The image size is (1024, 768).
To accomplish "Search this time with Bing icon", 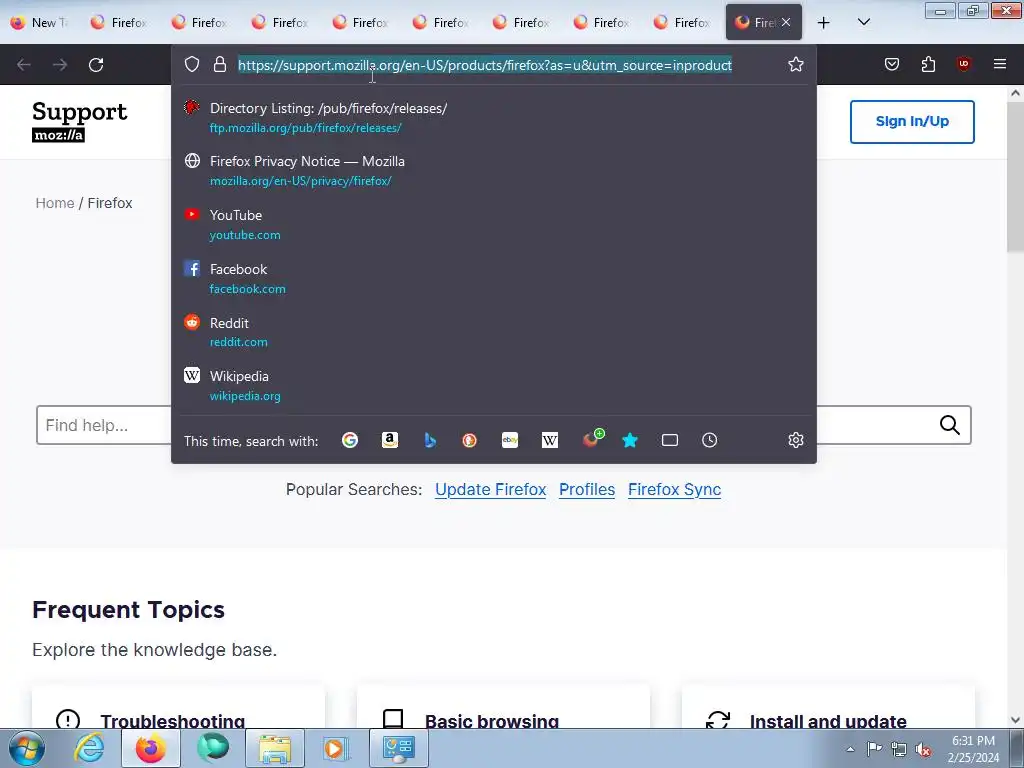I will [x=430, y=440].
